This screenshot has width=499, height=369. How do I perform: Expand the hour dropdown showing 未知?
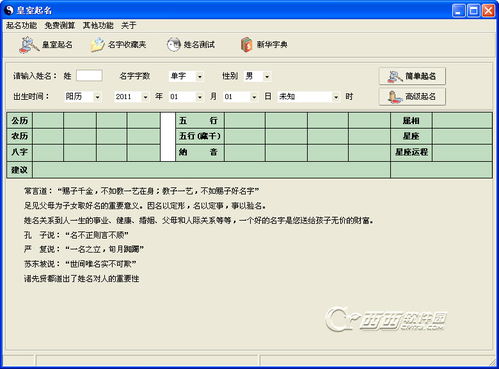336,97
